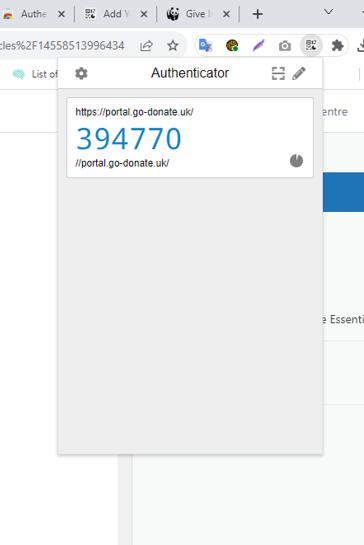Close the Authe tab

61,14
